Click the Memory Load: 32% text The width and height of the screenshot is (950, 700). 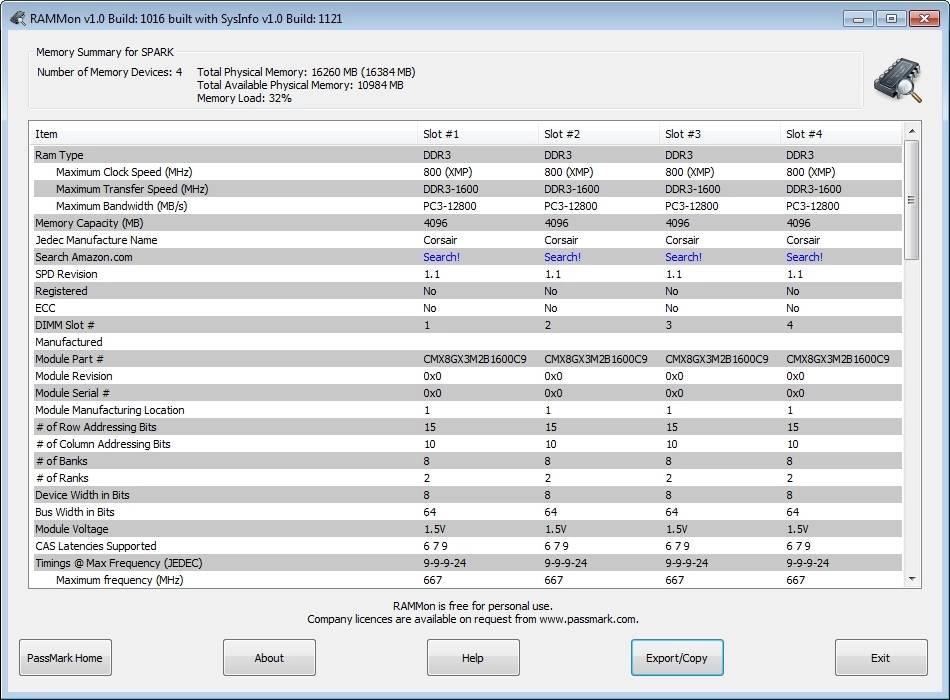[244, 98]
